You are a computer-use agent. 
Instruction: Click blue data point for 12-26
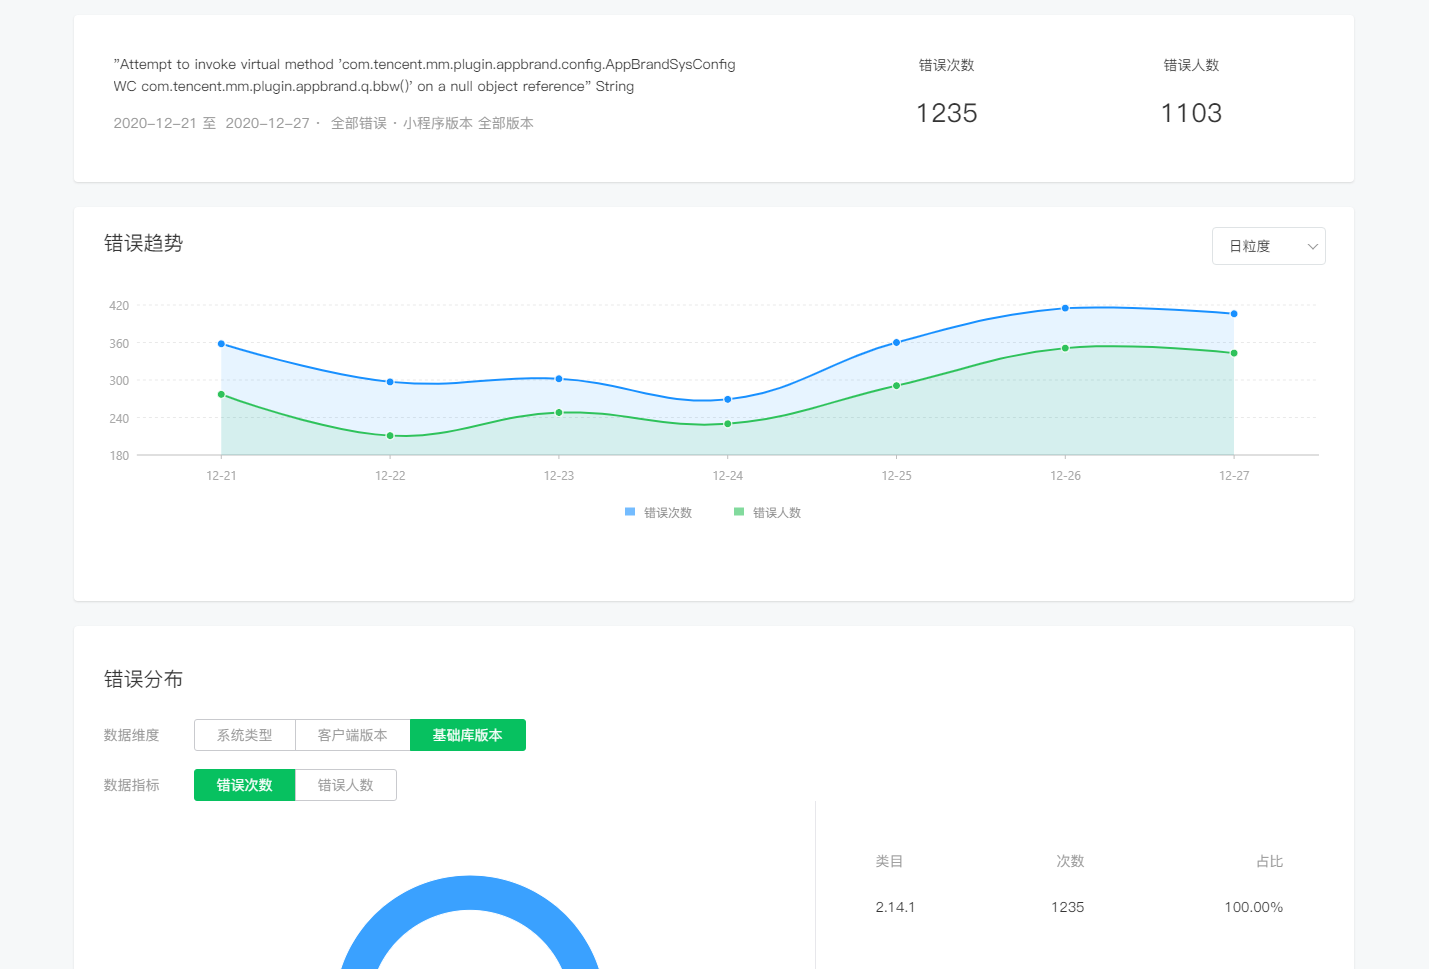[1065, 308]
